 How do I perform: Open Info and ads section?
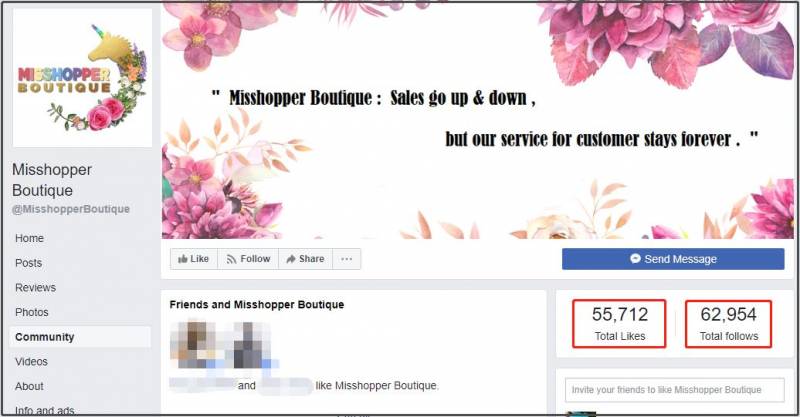coord(45,410)
